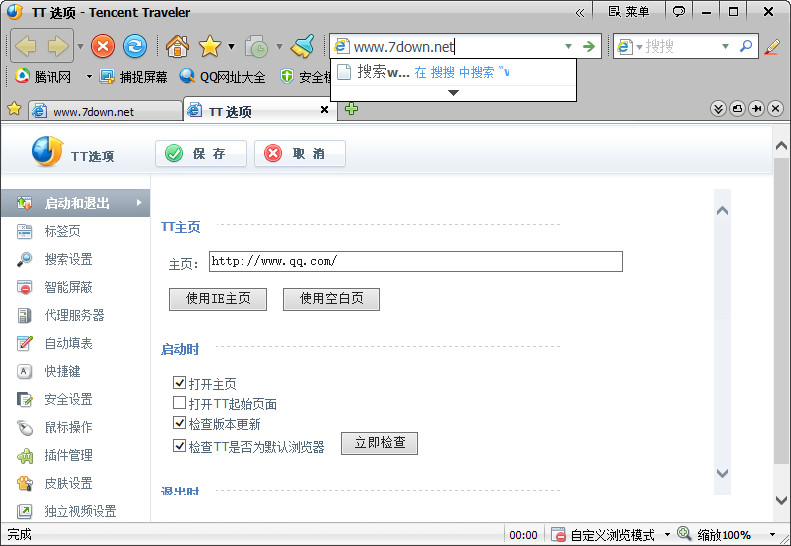Open the speech bubble feedback icon

click(x=679, y=12)
